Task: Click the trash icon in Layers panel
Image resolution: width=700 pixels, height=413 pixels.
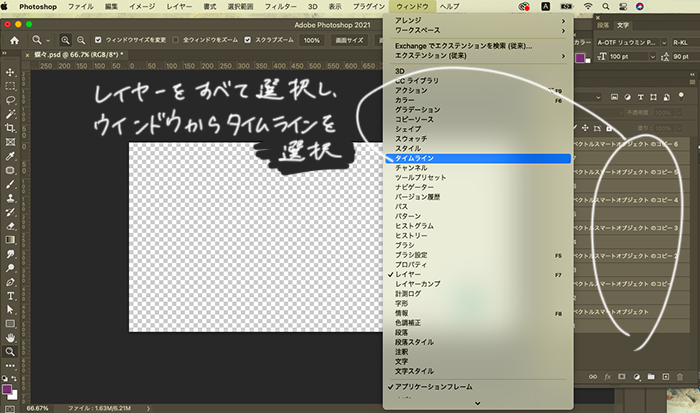Action: click(679, 377)
